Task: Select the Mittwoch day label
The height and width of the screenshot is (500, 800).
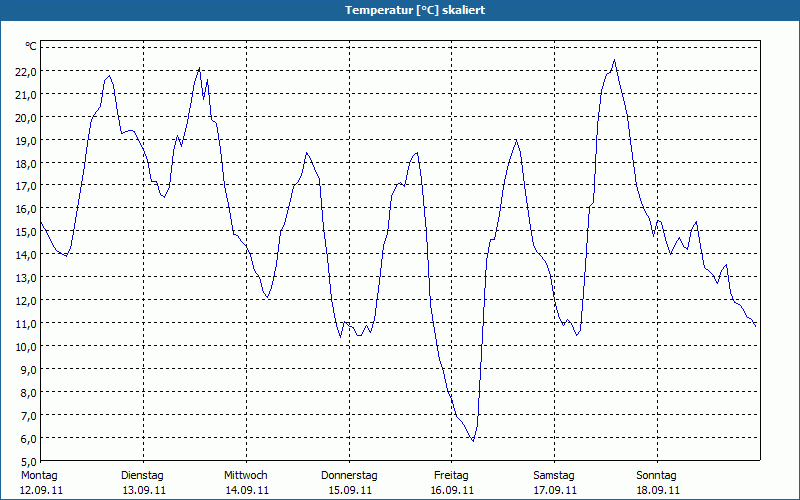Action: [x=245, y=475]
